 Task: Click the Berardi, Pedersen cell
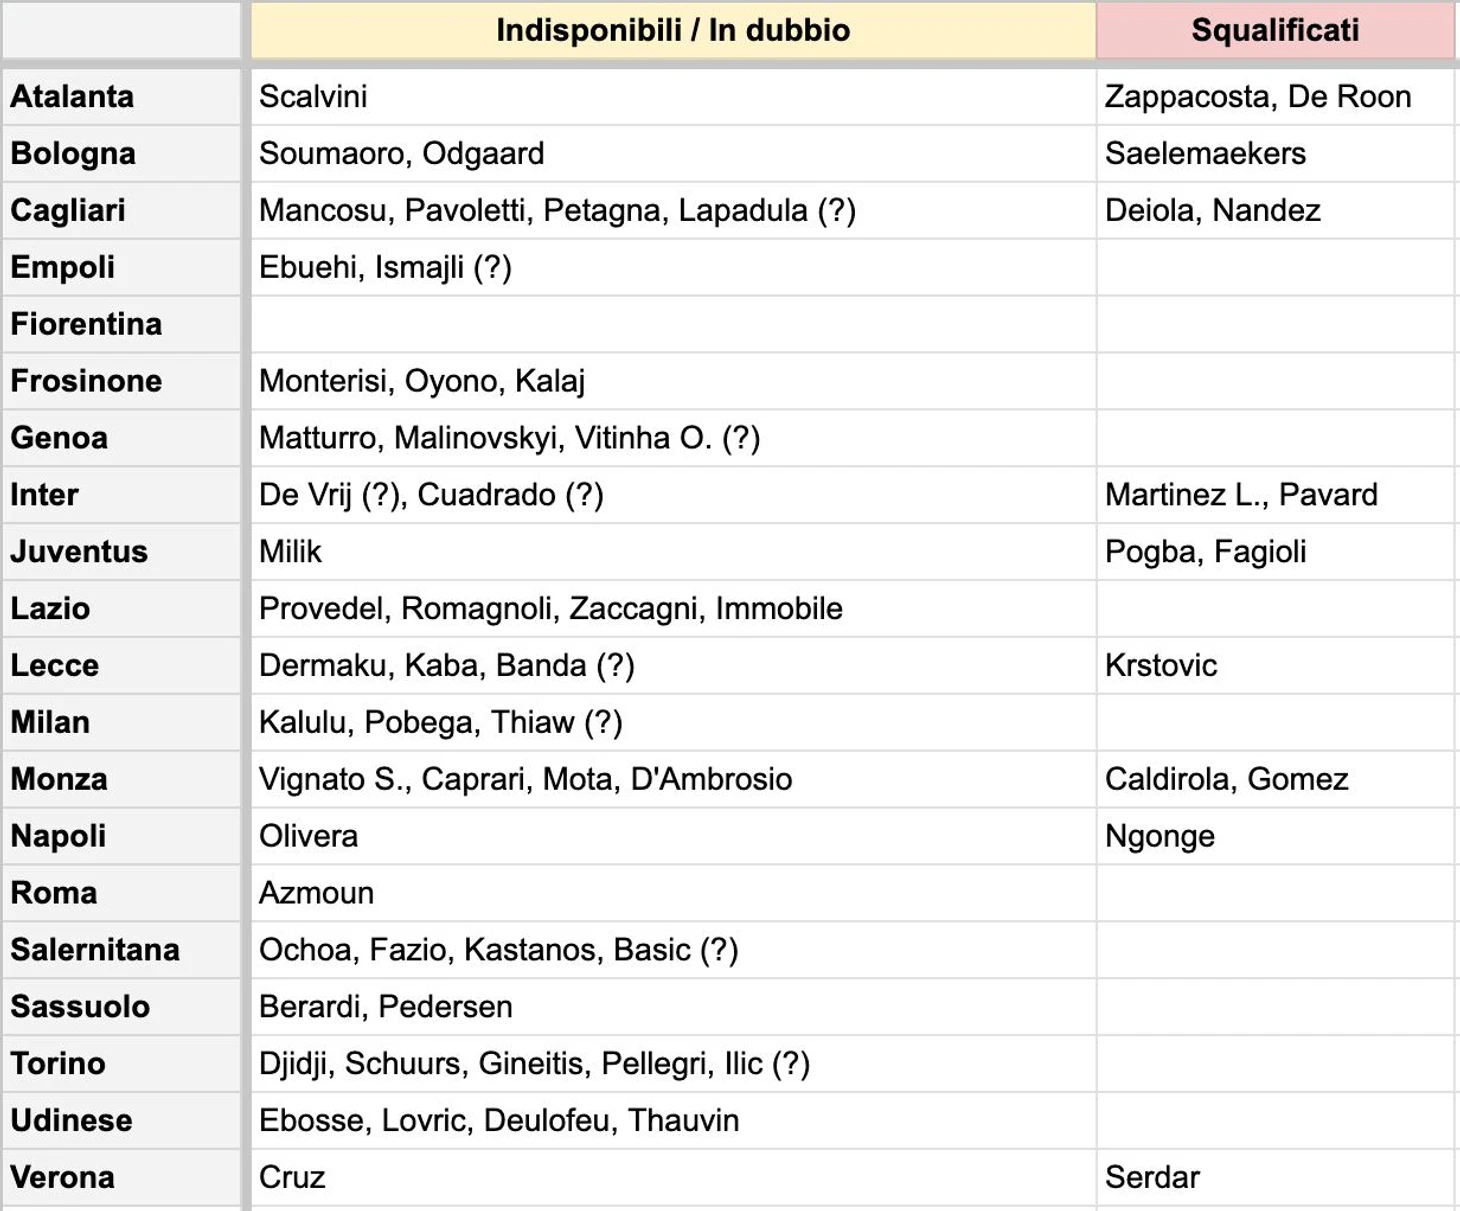click(673, 1007)
